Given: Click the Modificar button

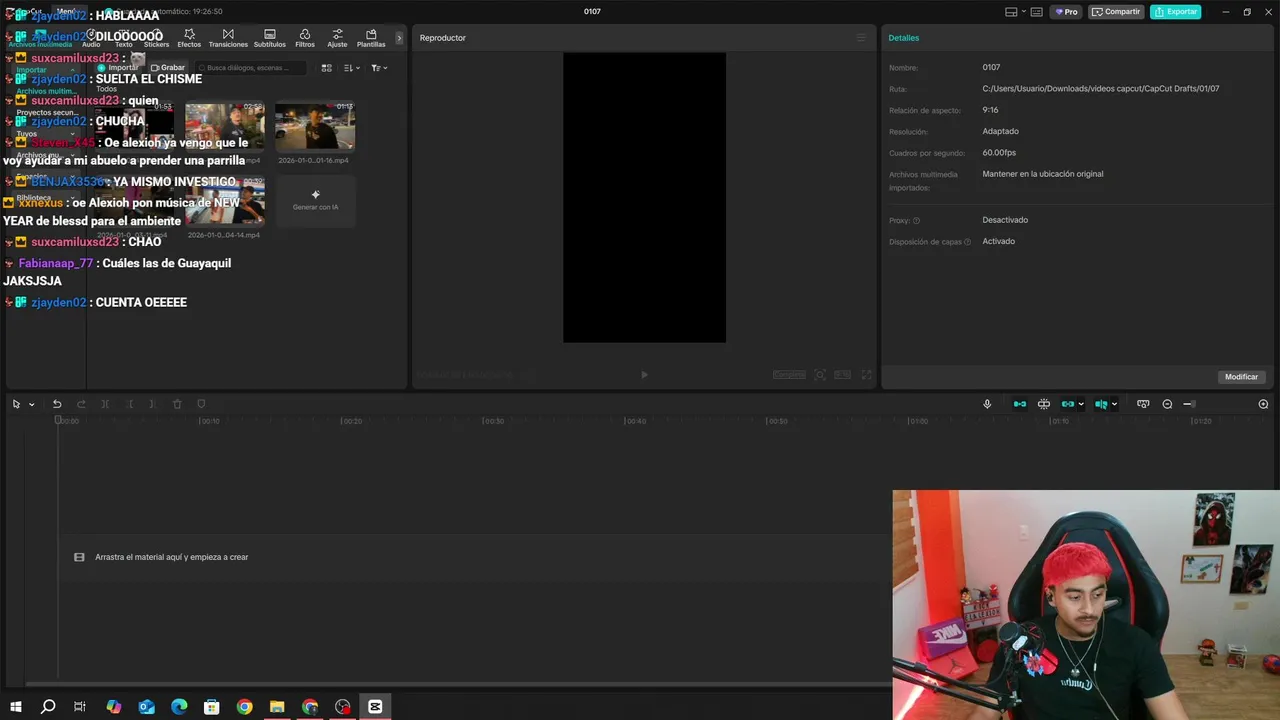Looking at the screenshot, I should click(x=1241, y=377).
